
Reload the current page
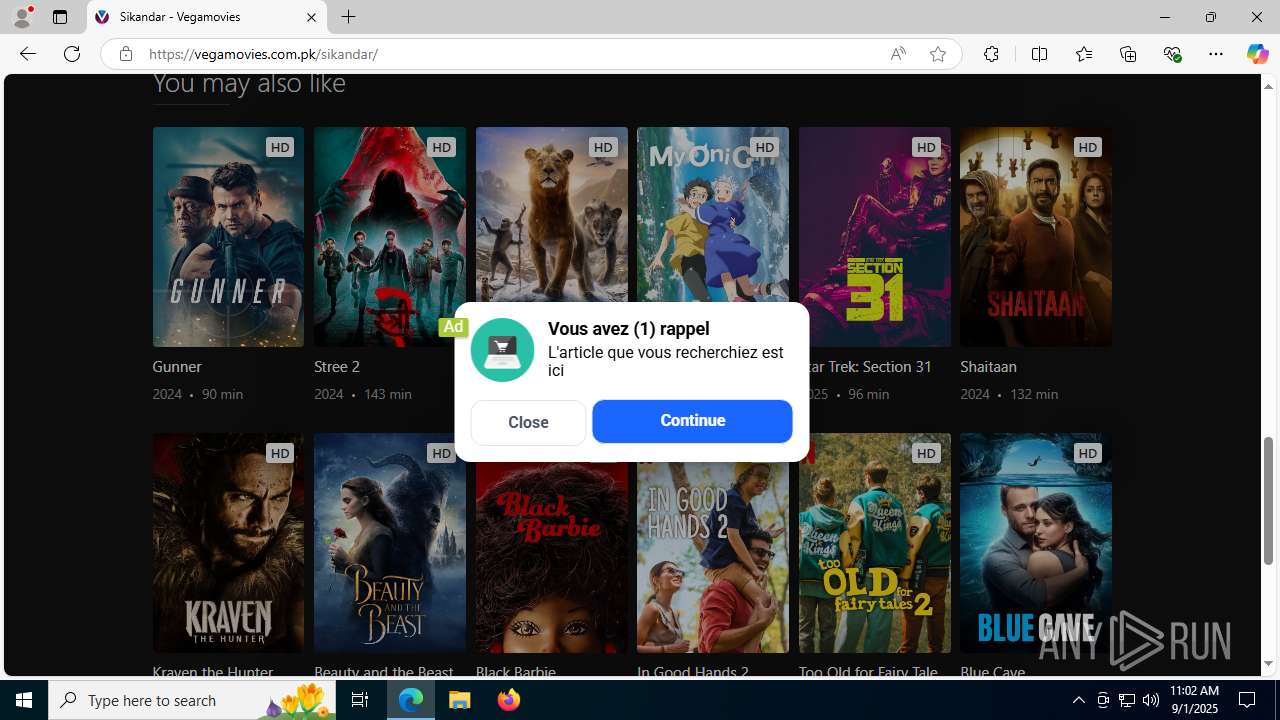[72, 54]
